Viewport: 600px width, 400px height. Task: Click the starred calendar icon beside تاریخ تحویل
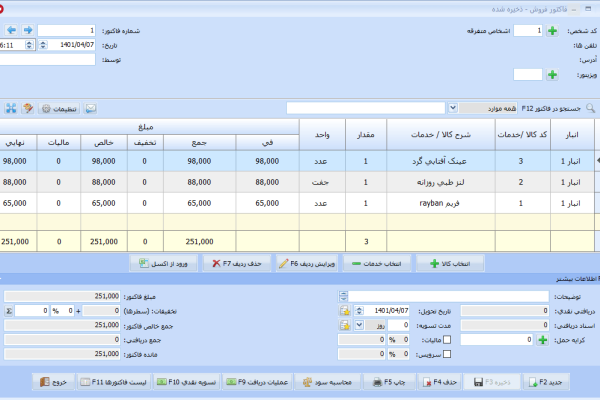345,311
